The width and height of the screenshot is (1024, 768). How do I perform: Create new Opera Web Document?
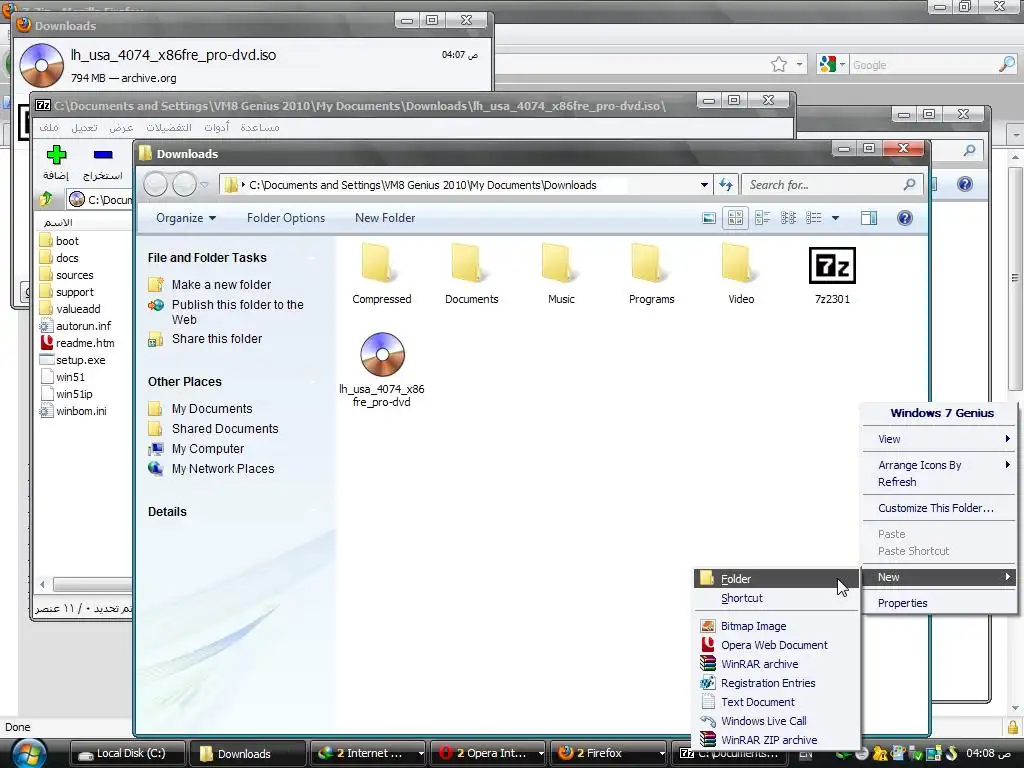[775, 645]
